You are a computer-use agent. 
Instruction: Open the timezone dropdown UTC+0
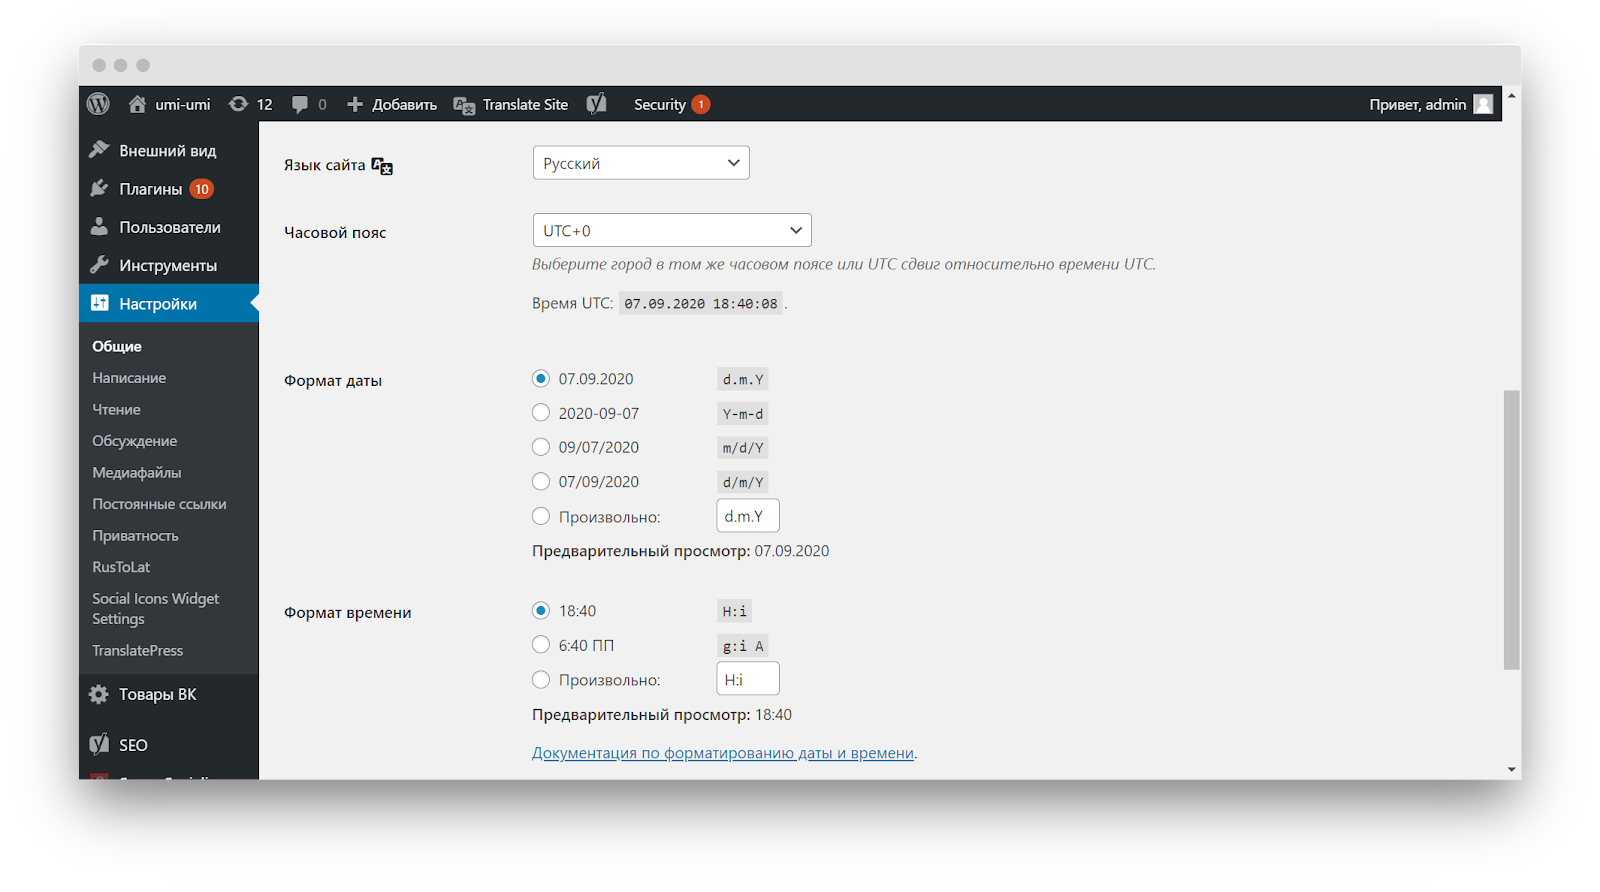[672, 230]
